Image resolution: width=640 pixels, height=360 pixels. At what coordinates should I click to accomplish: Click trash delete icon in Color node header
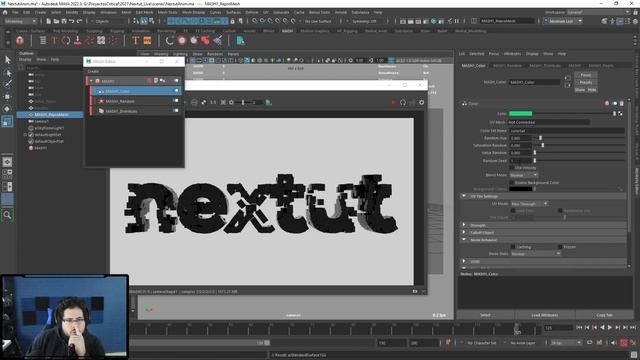point(622,104)
